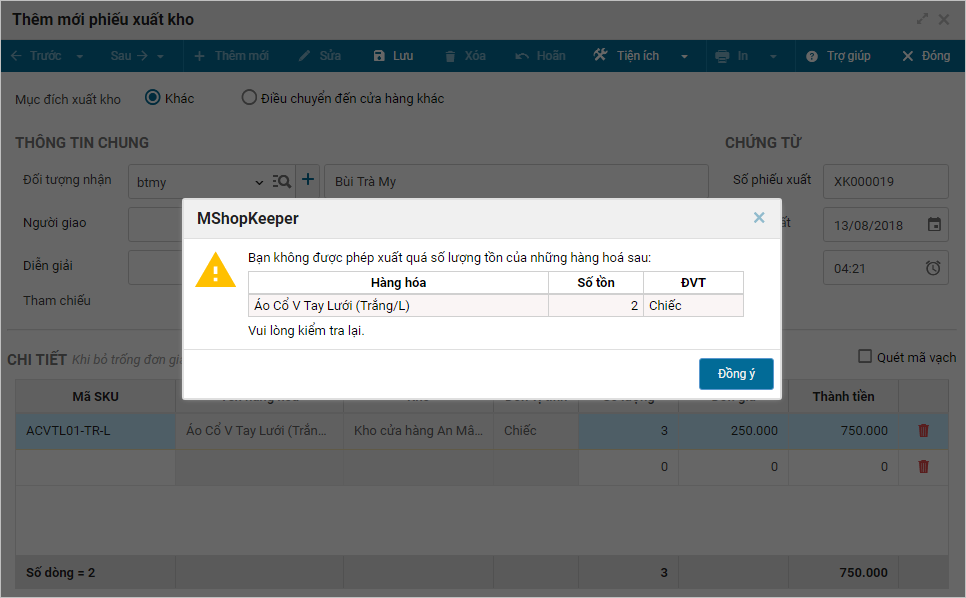Viewport: 966px width, 598px height.
Task: Click the Mã SKU column header
Action: (x=95, y=397)
